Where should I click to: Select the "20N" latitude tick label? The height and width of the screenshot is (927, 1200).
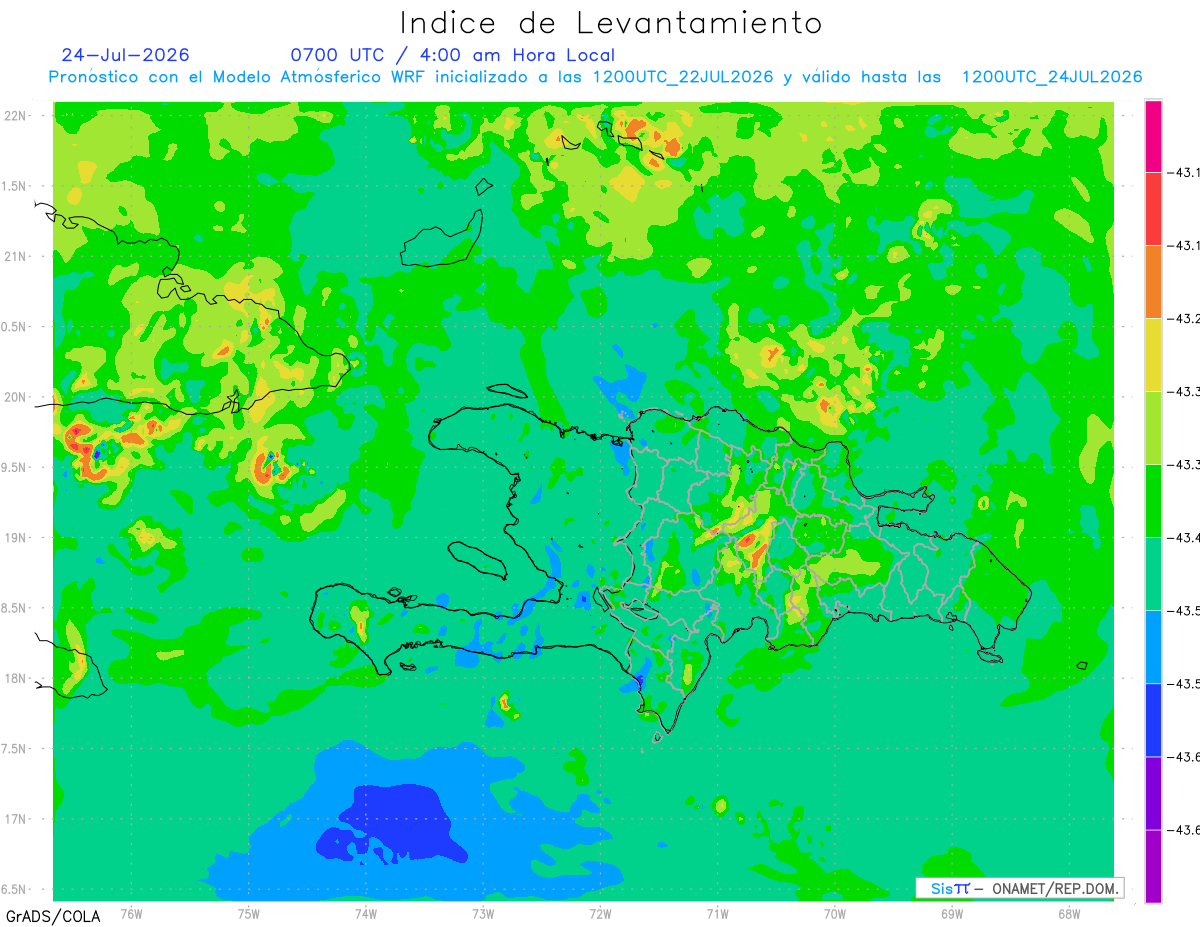(x=16, y=397)
